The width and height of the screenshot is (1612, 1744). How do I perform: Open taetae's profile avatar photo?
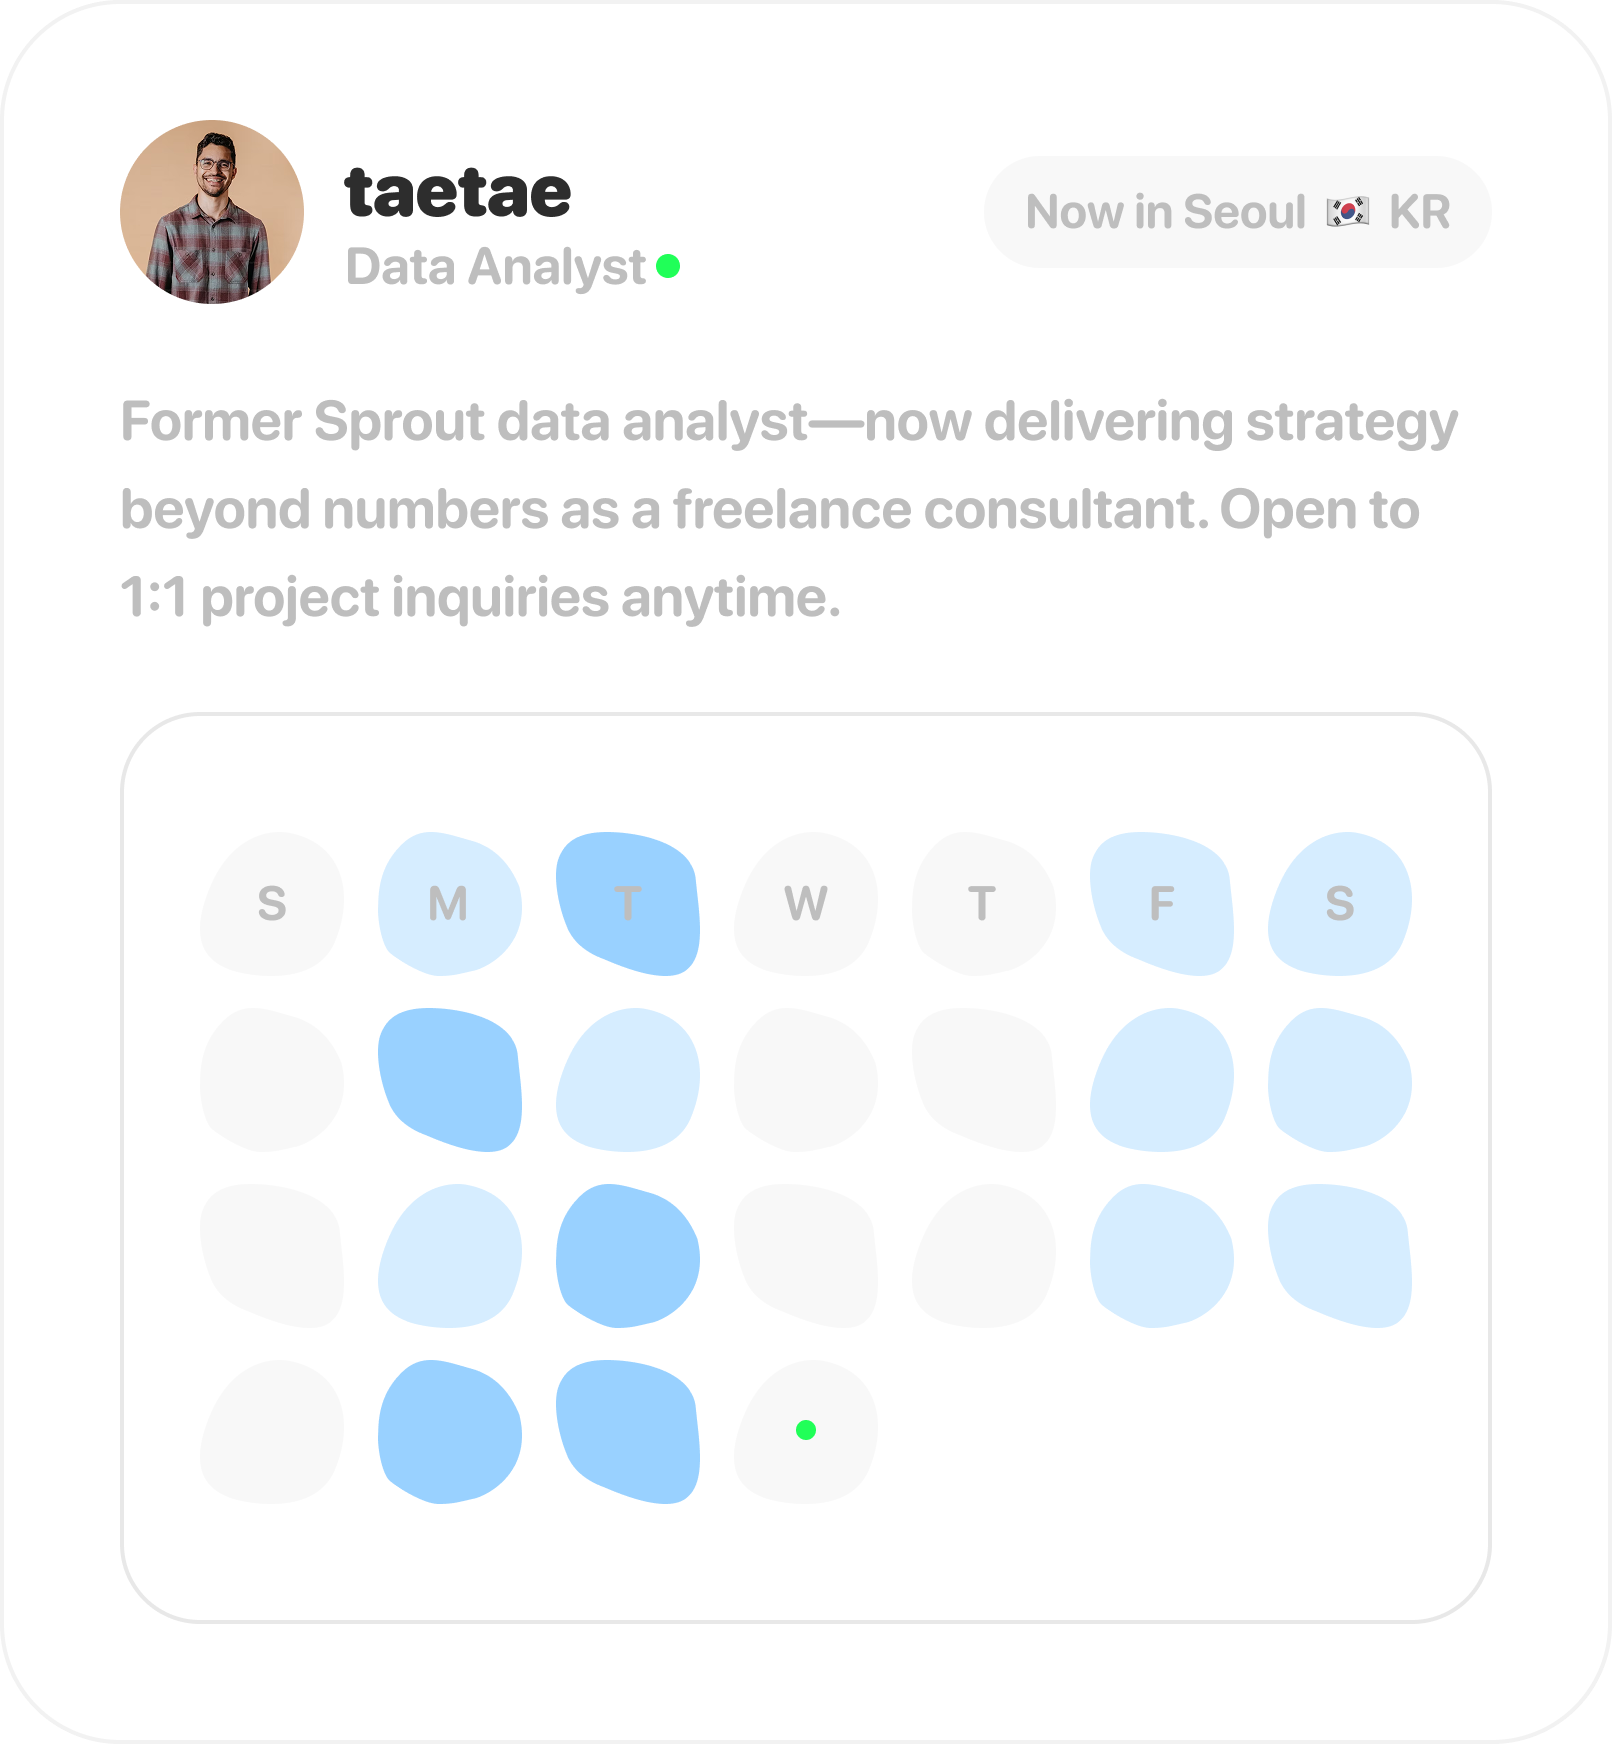click(x=212, y=212)
